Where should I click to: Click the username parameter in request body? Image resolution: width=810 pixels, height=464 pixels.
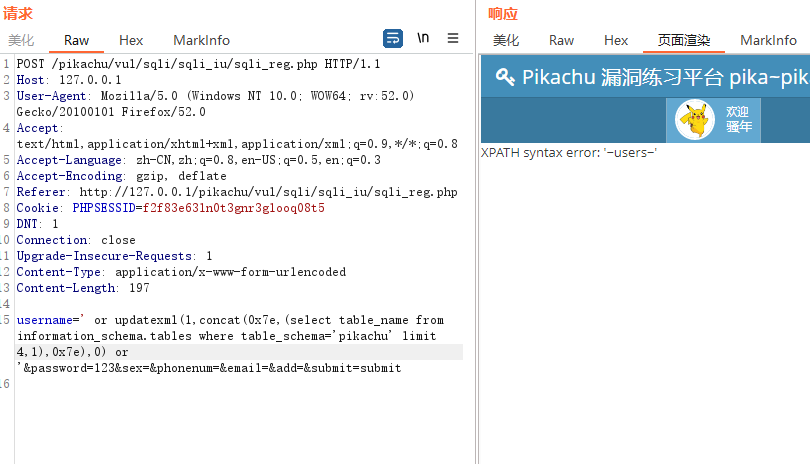tap(44, 320)
